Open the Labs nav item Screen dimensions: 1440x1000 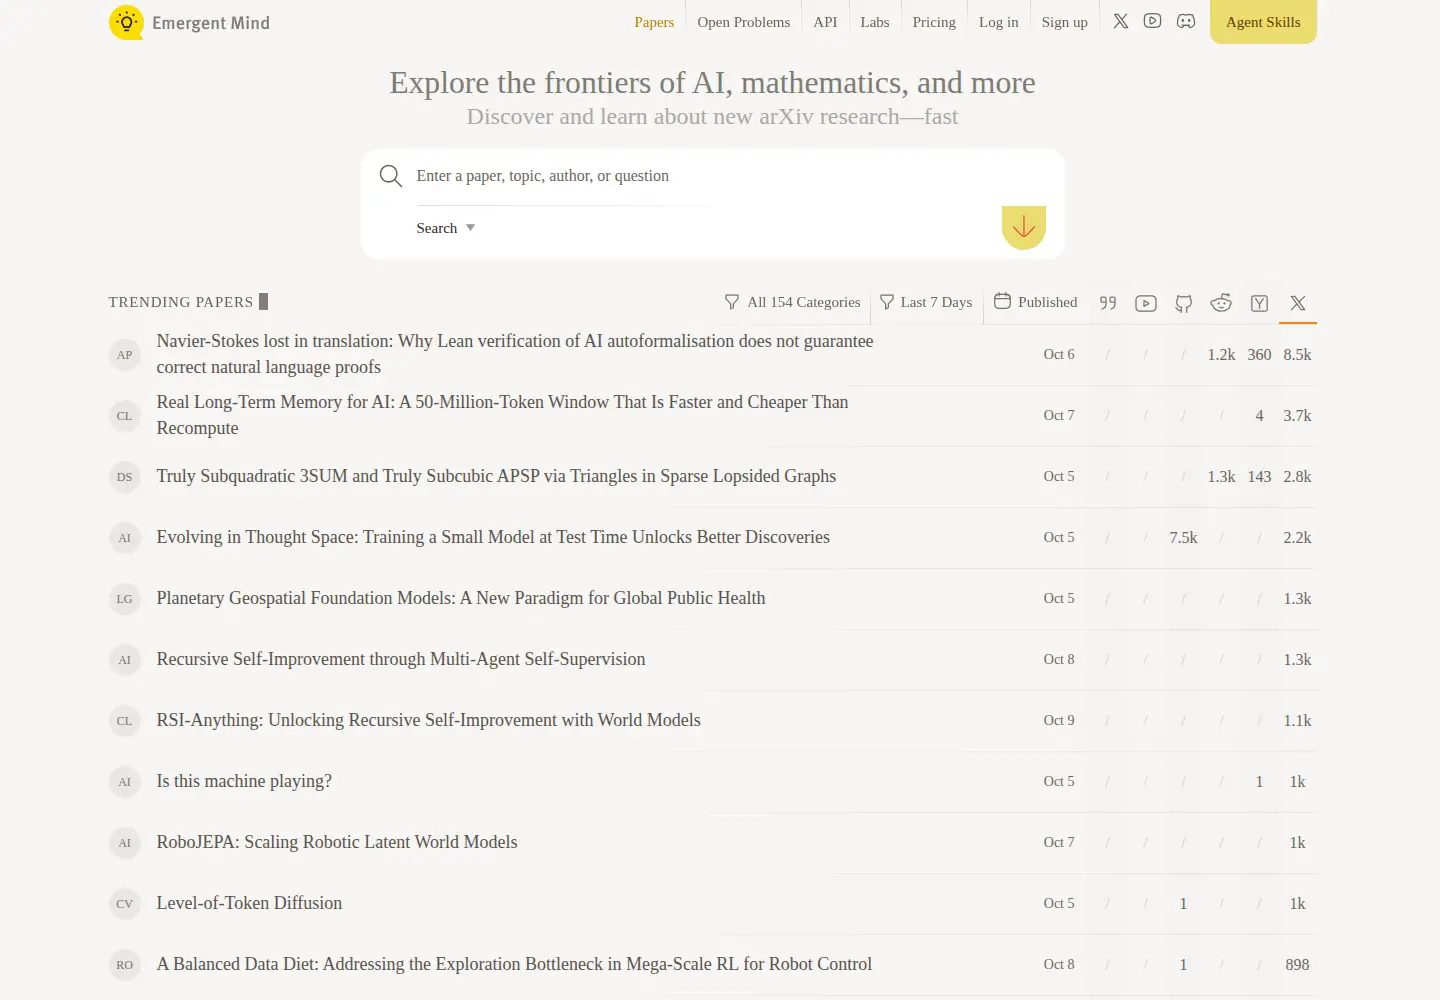point(875,22)
